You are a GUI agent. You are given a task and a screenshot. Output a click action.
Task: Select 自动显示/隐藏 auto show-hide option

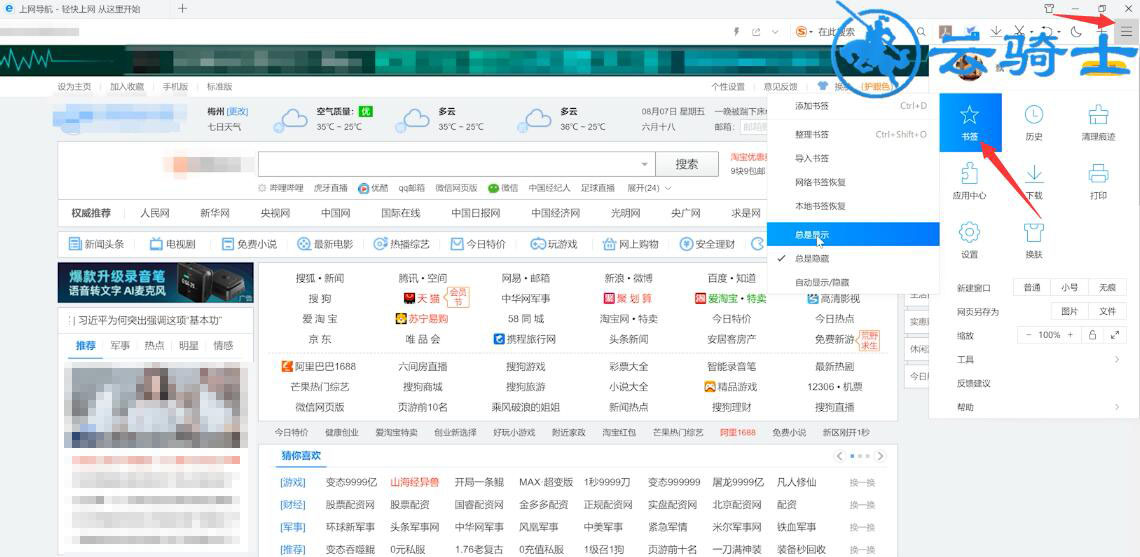[x=853, y=281]
